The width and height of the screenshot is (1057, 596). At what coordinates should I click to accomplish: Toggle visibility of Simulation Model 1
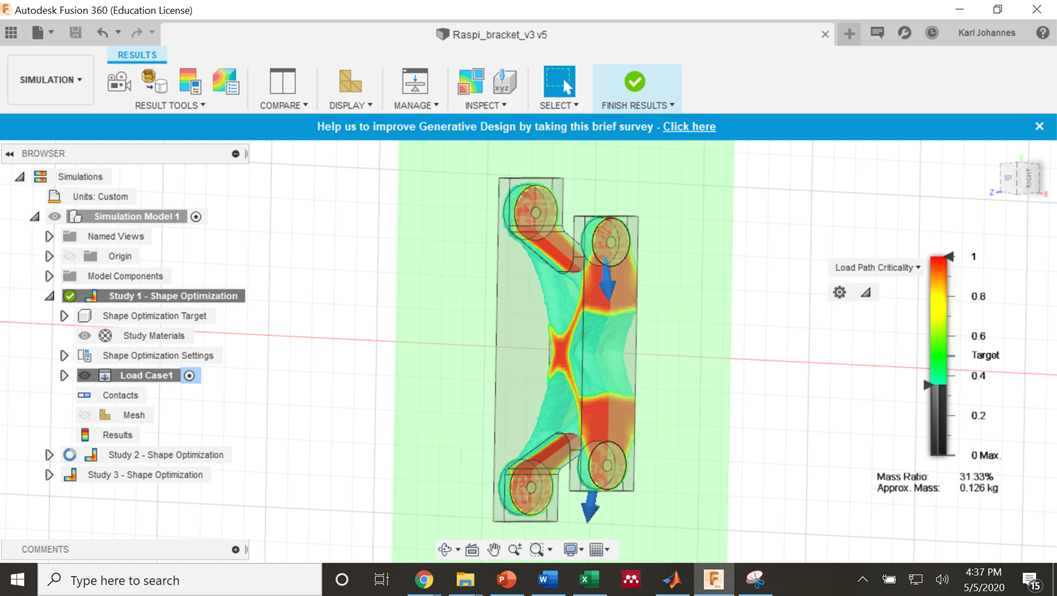click(x=55, y=216)
